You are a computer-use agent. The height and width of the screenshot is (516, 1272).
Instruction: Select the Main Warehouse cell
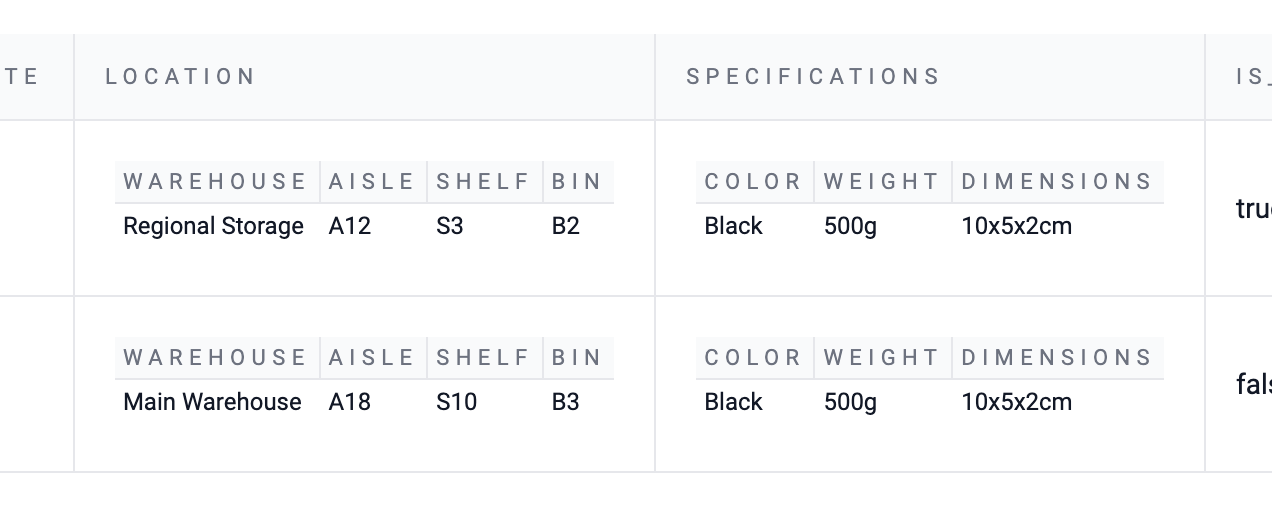pos(212,402)
